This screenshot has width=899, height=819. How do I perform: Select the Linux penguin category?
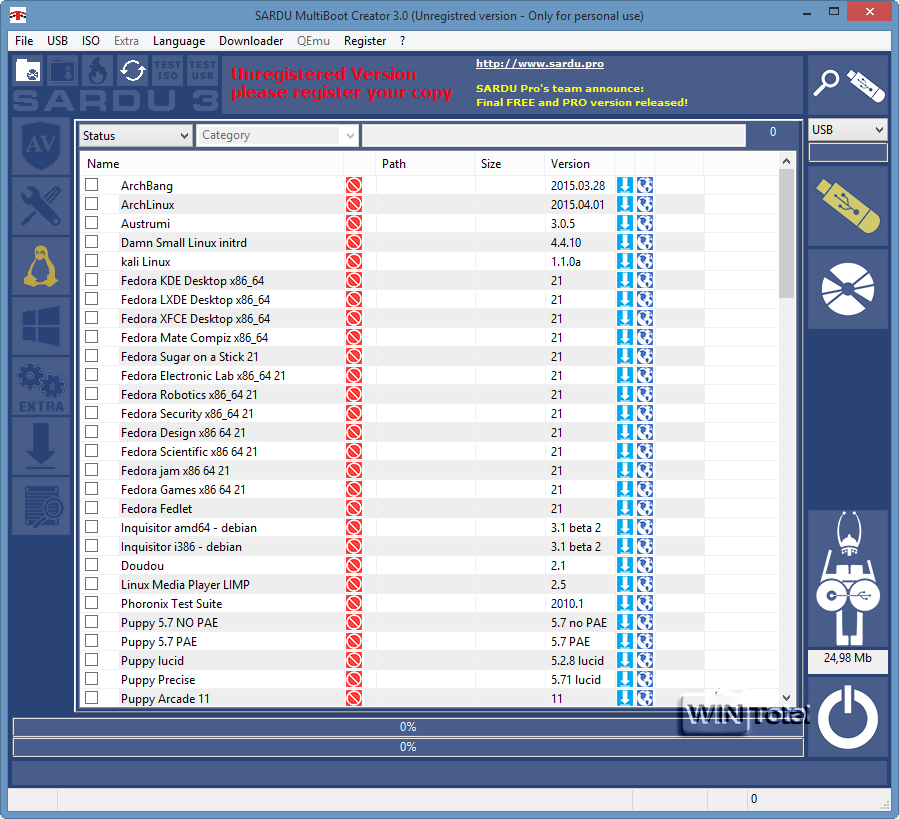point(41,266)
